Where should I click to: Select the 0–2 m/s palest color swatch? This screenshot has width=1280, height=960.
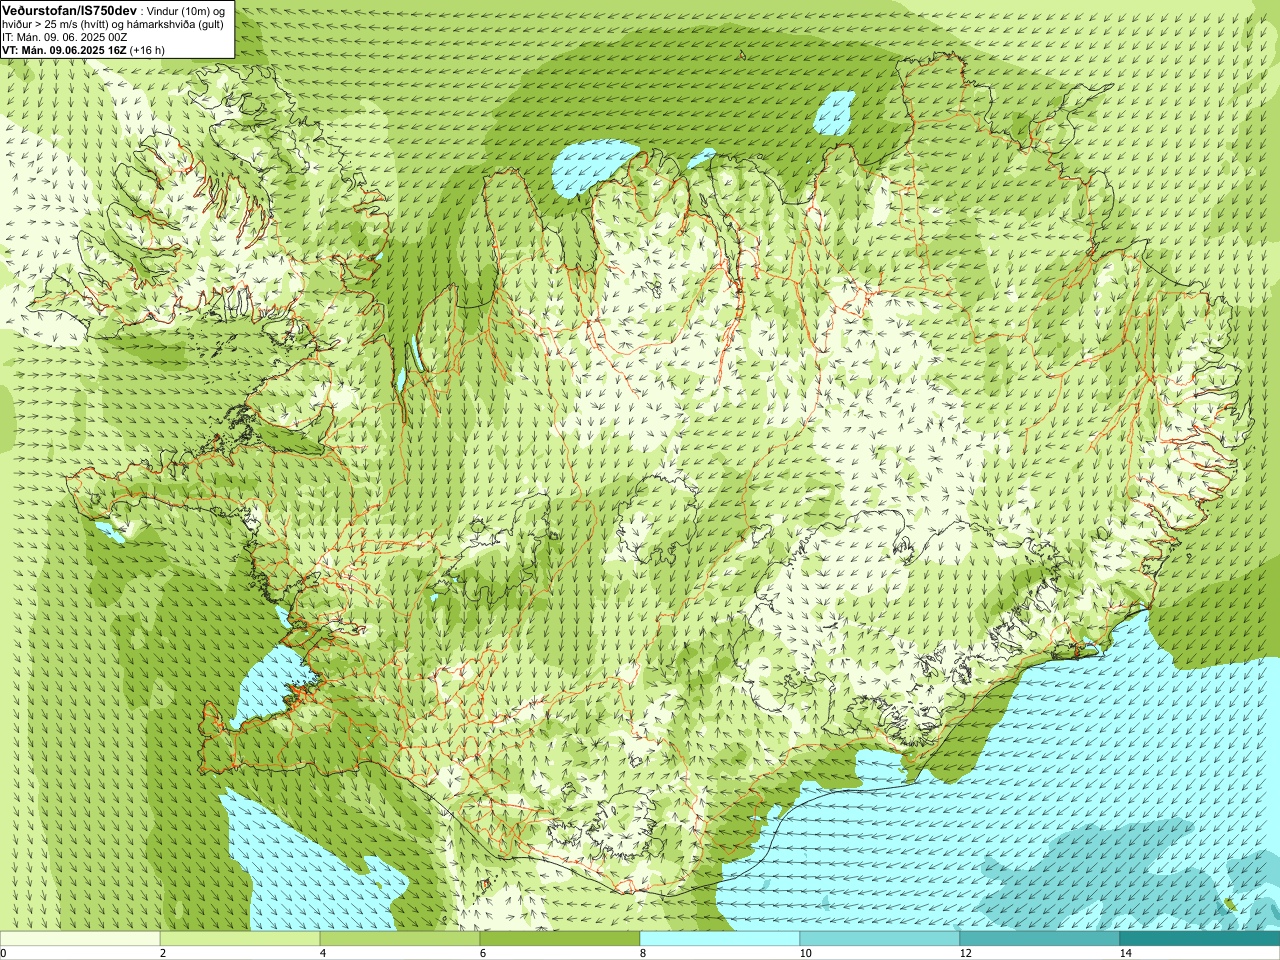[x=80, y=939]
